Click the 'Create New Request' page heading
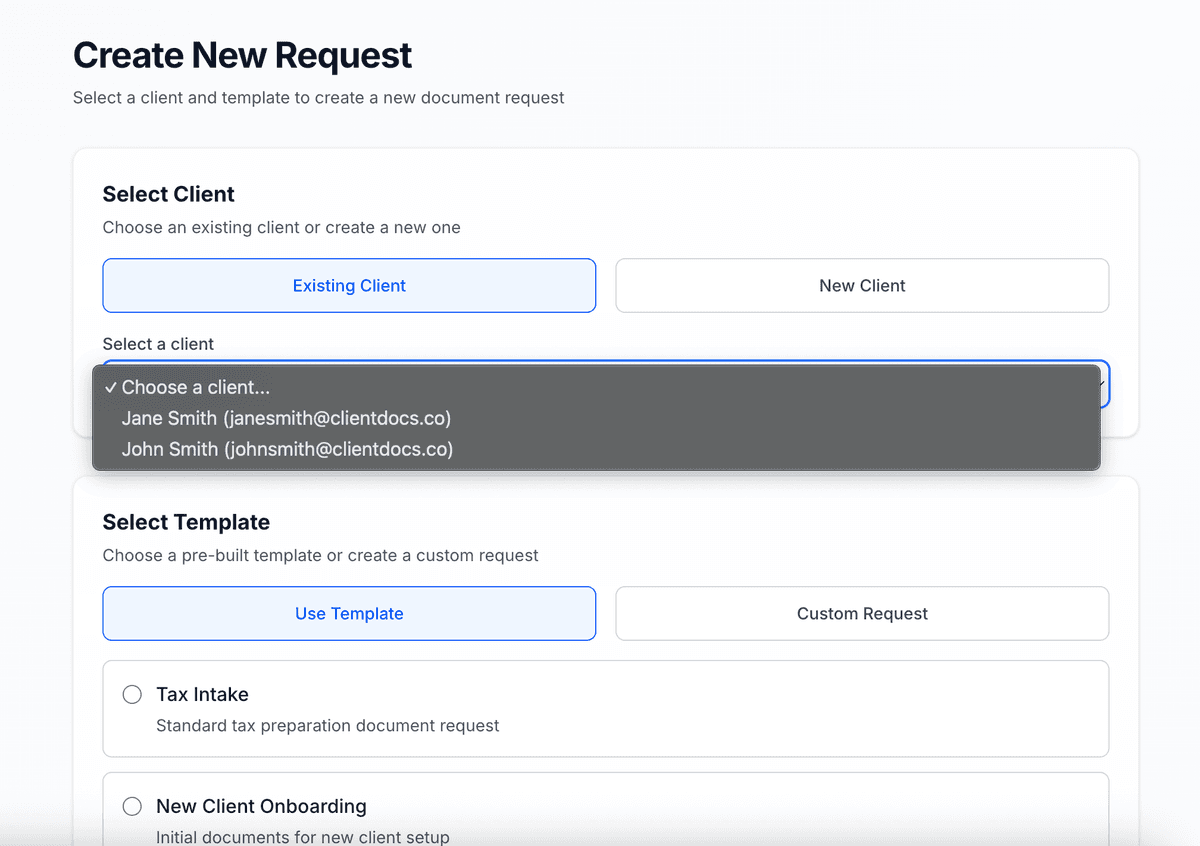Viewport: 1200px width, 846px height. click(242, 55)
